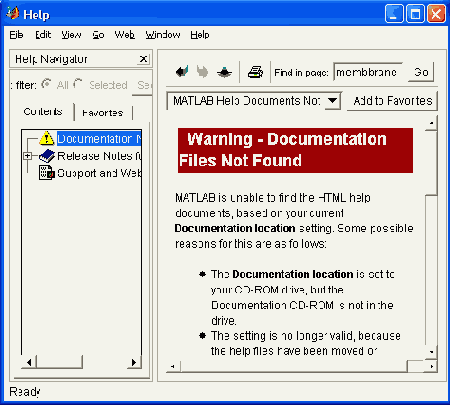Click Warning - Documentation Files Not Found heading

(x=295, y=150)
